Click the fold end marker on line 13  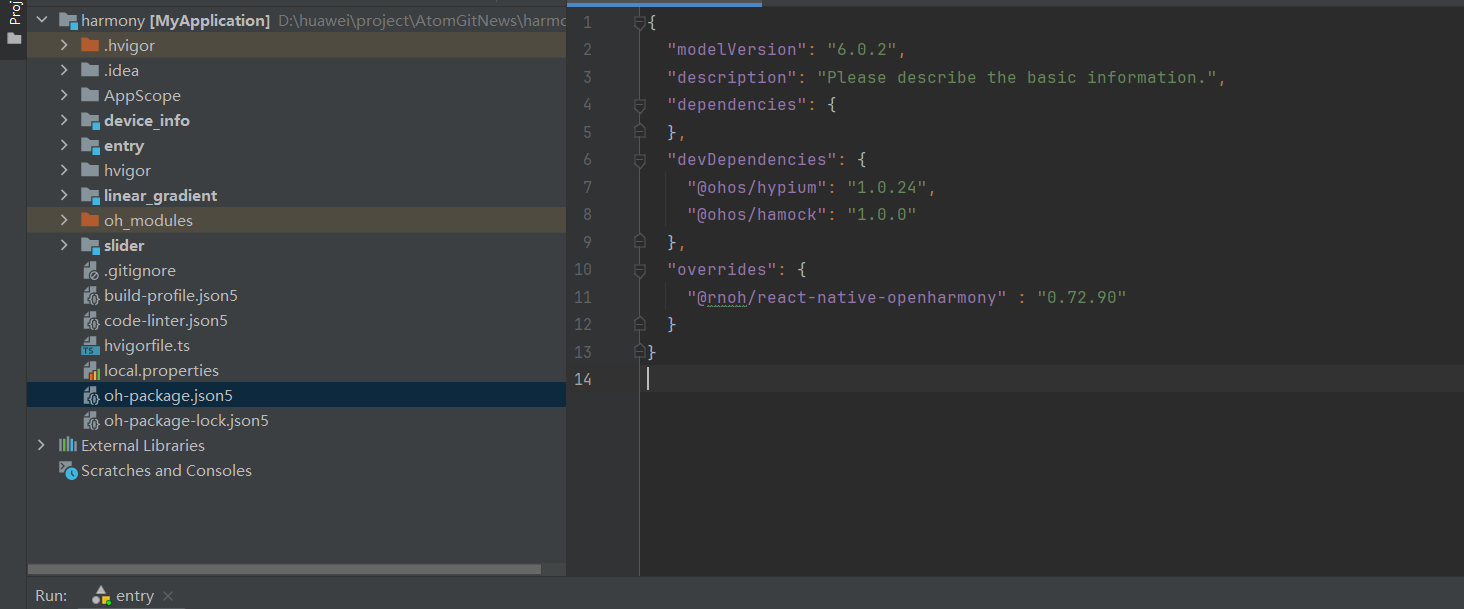640,352
